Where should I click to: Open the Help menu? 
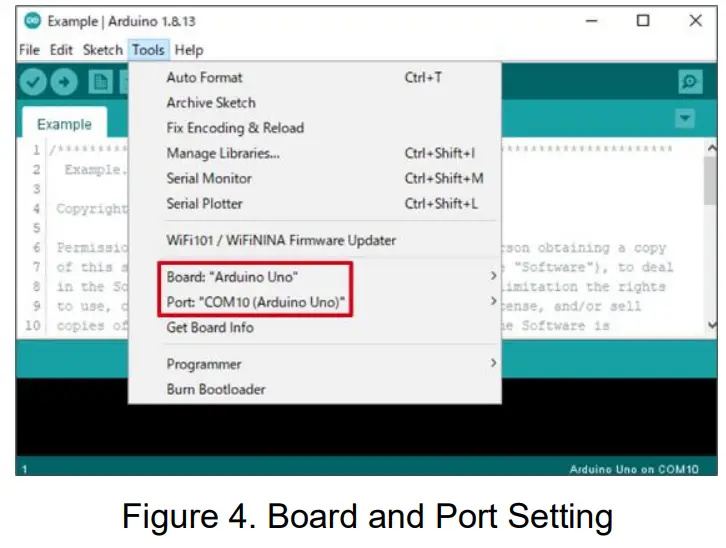click(189, 50)
